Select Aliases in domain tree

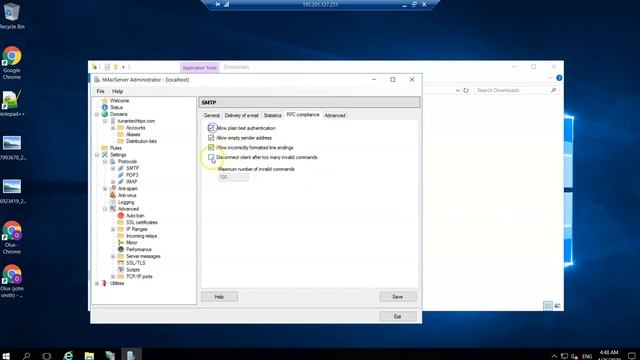click(133, 135)
